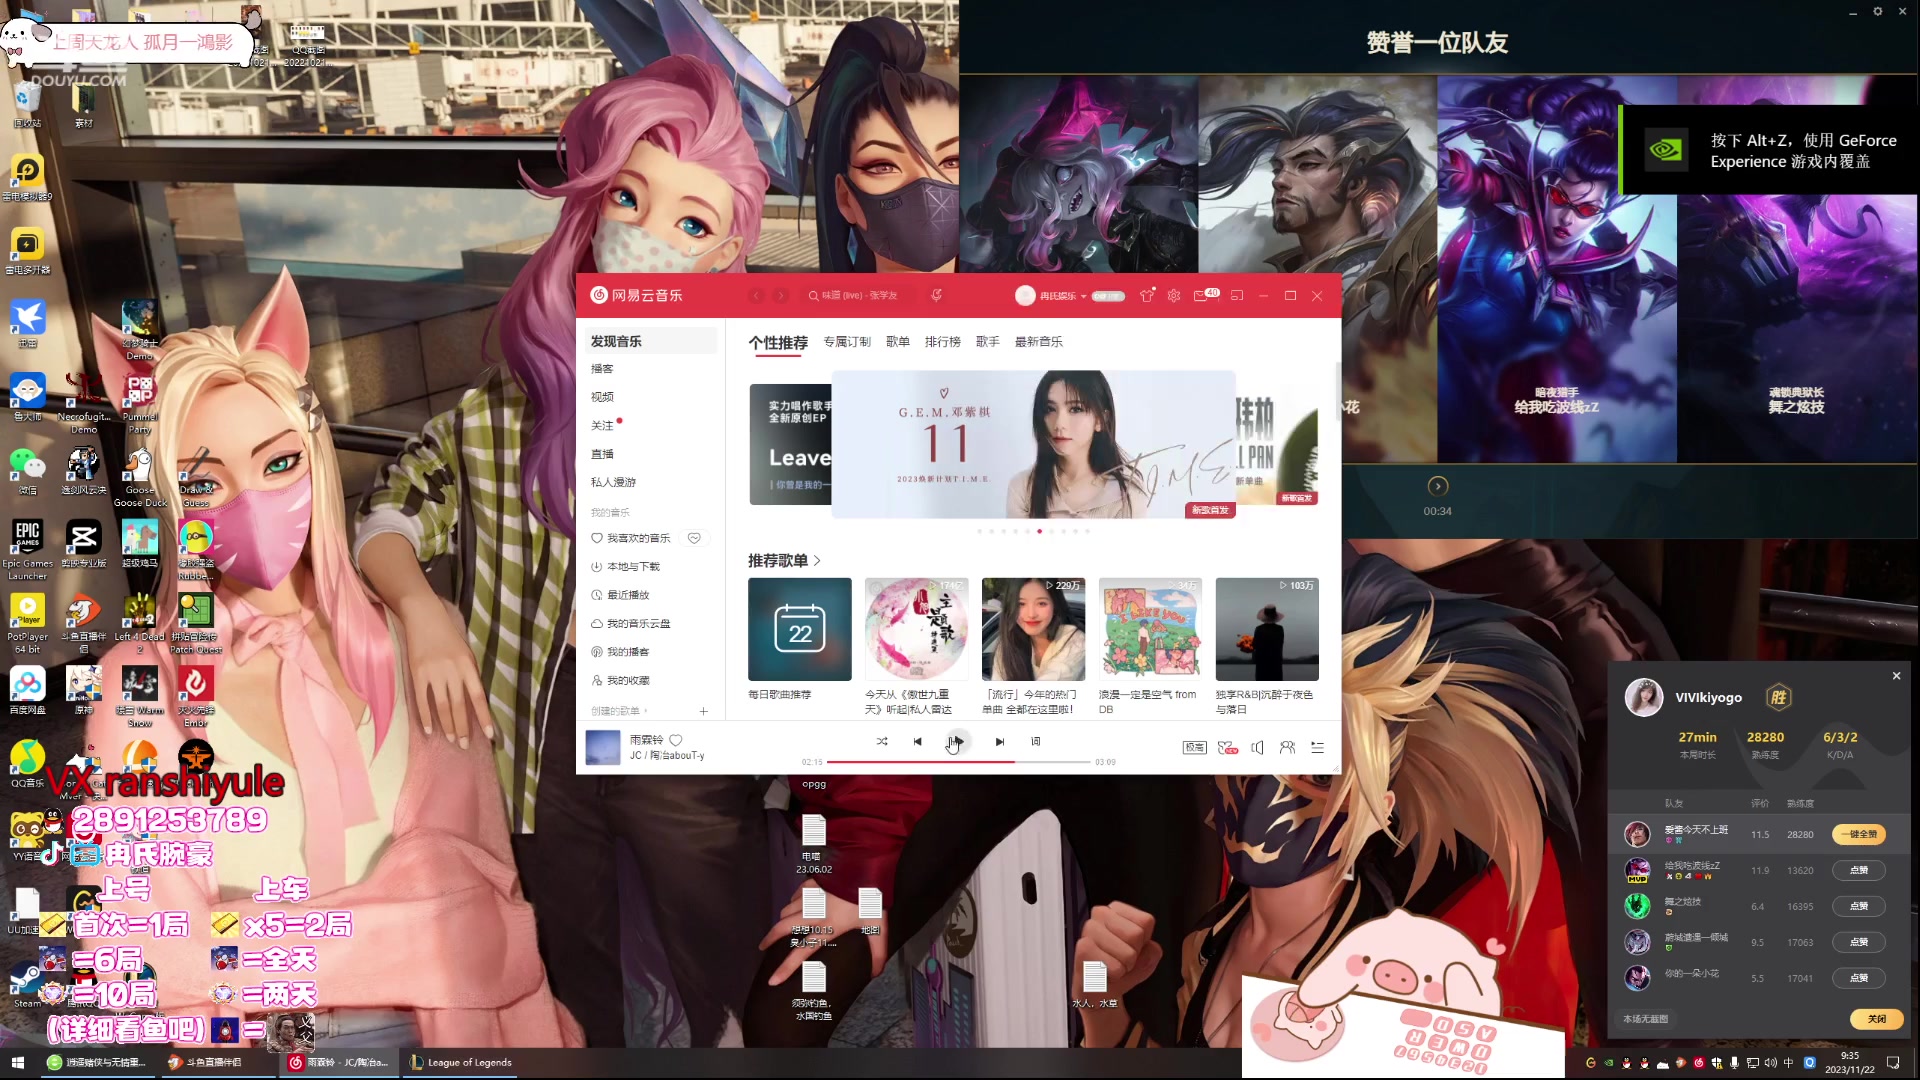The height and width of the screenshot is (1080, 1920).
Task: Open 独享R&B沉醉于夜色与落日 playlist cover
Action: (1267, 629)
